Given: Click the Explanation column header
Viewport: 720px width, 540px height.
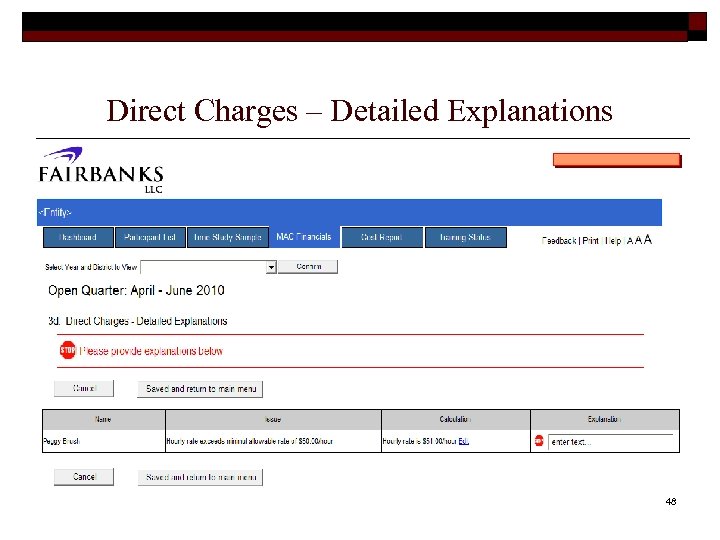Looking at the screenshot, I should [x=605, y=420].
